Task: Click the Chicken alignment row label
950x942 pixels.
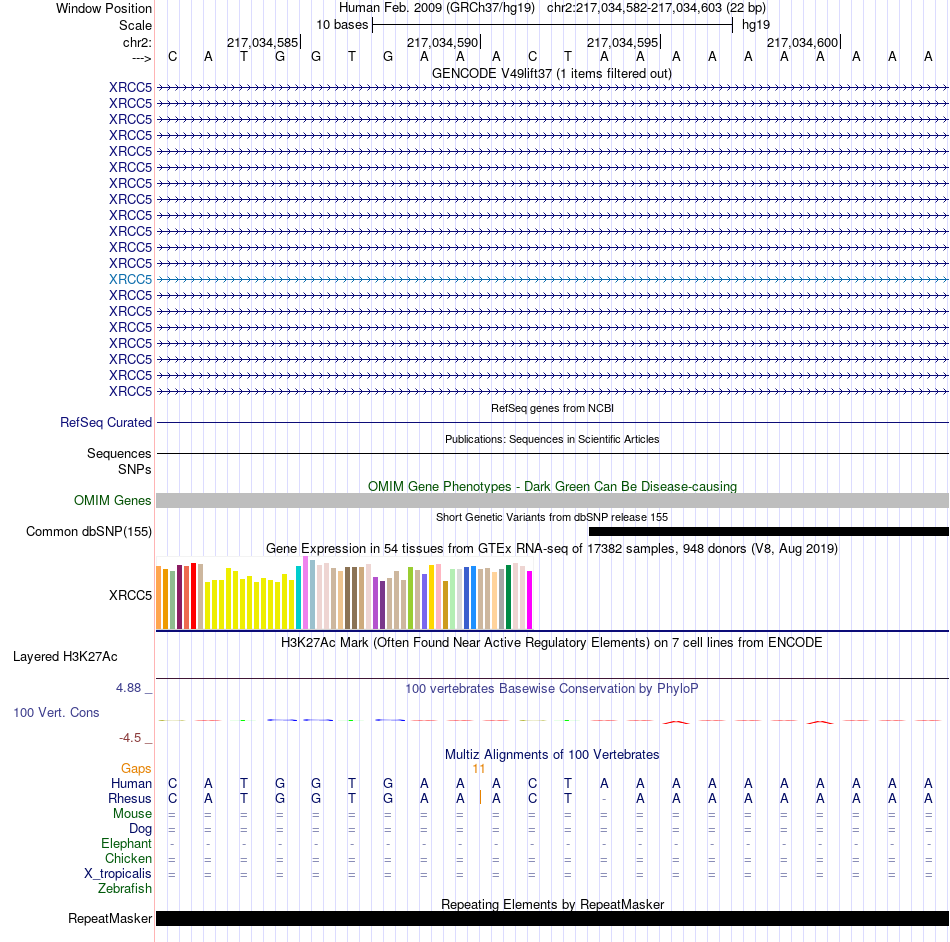Action: (x=128, y=858)
